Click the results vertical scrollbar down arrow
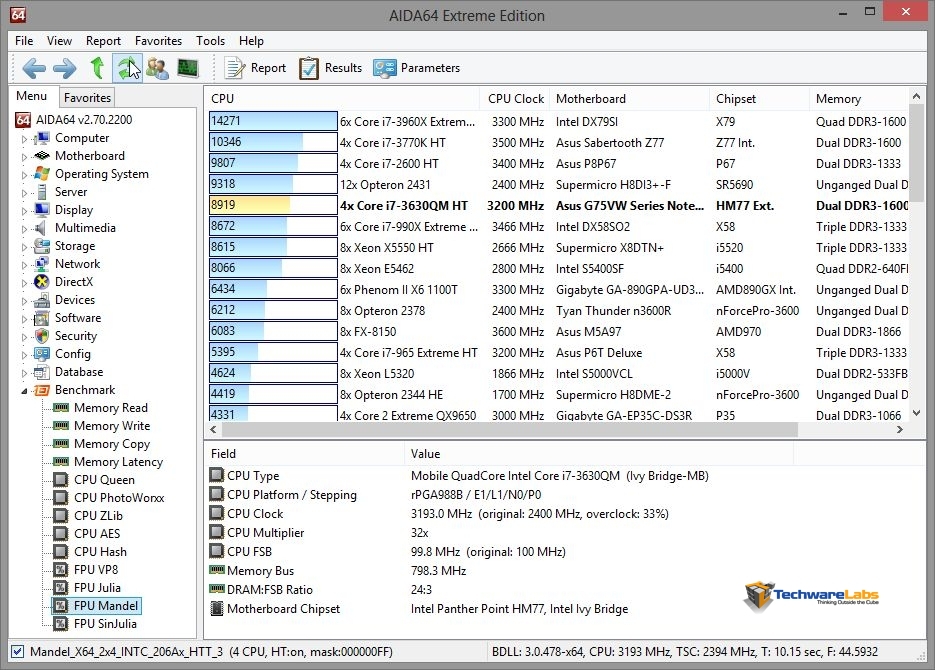 pyautogui.click(x=917, y=413)
